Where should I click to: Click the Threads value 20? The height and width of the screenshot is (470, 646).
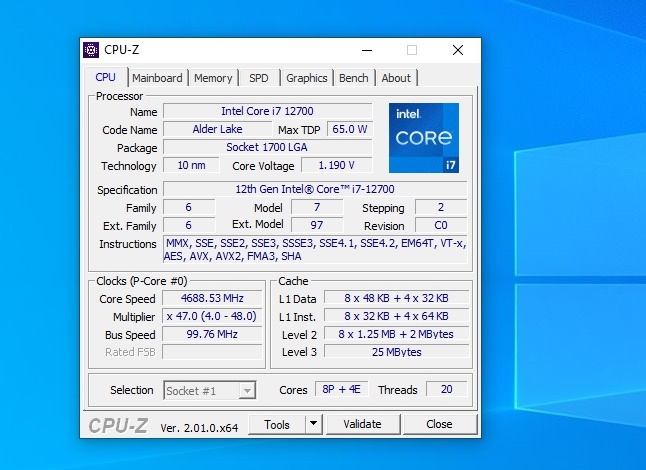447,389
